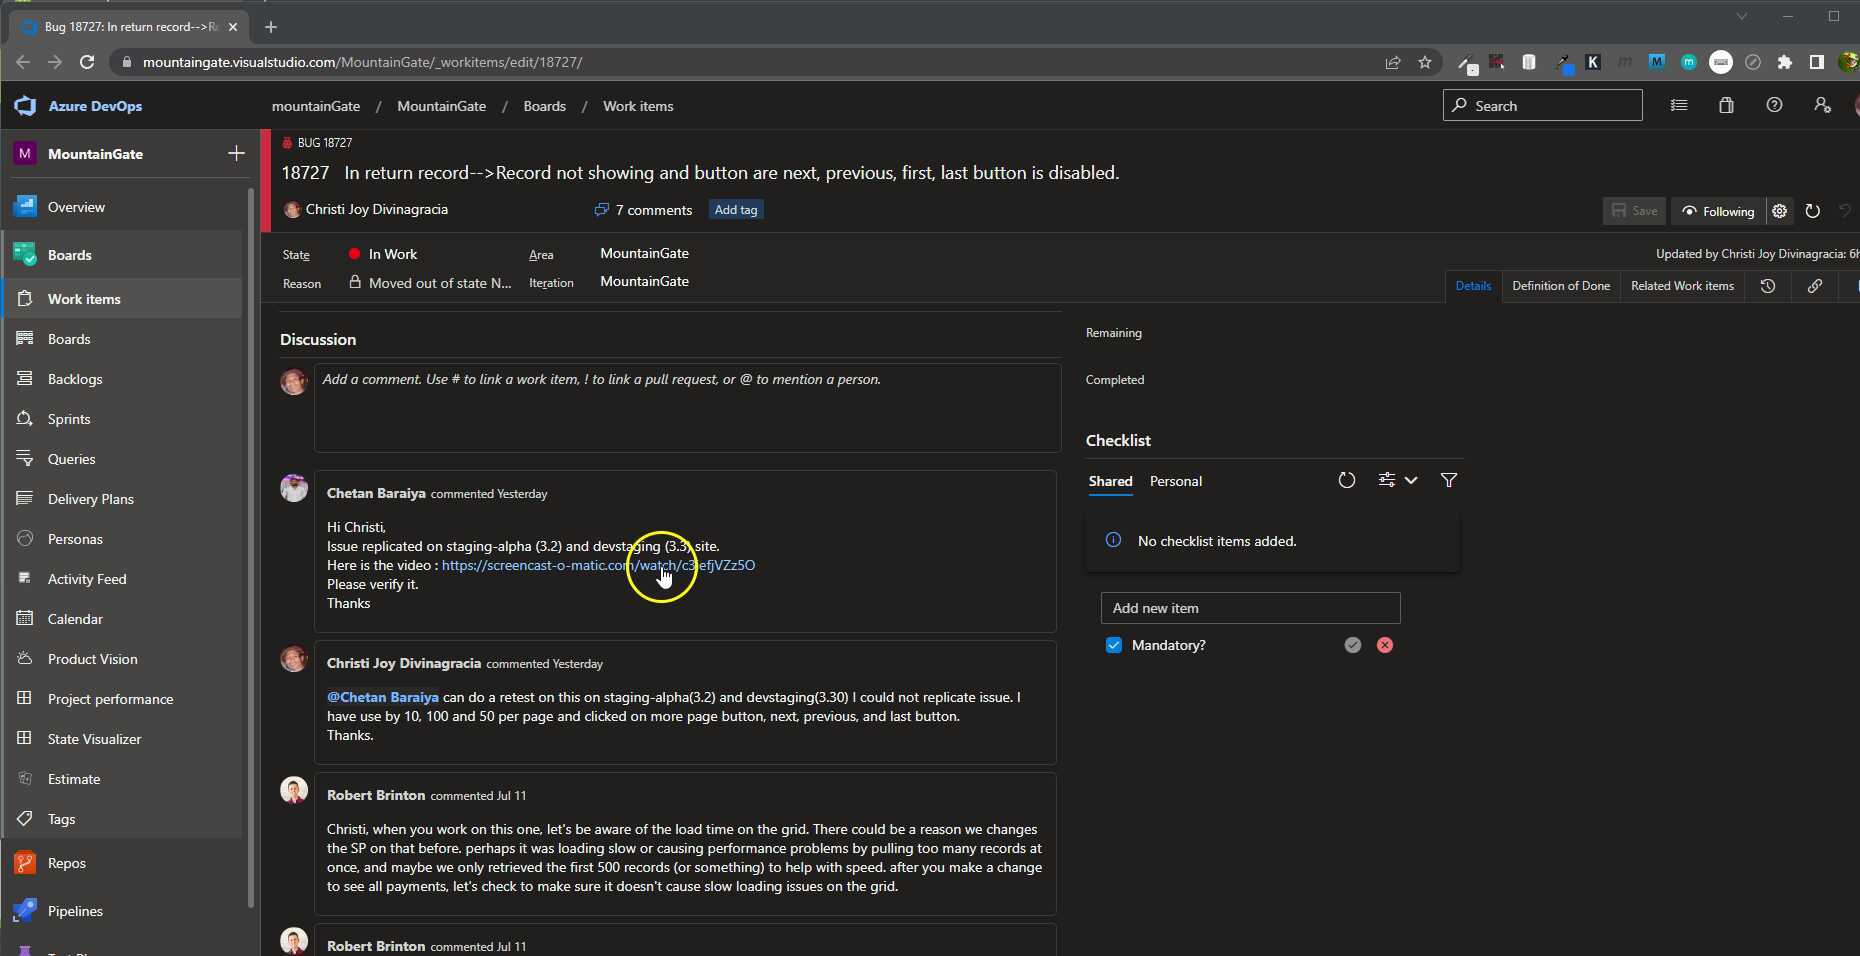Toggle the Mandatory? checkbox
The image size is (1860, 956).
click(1114, 645)
